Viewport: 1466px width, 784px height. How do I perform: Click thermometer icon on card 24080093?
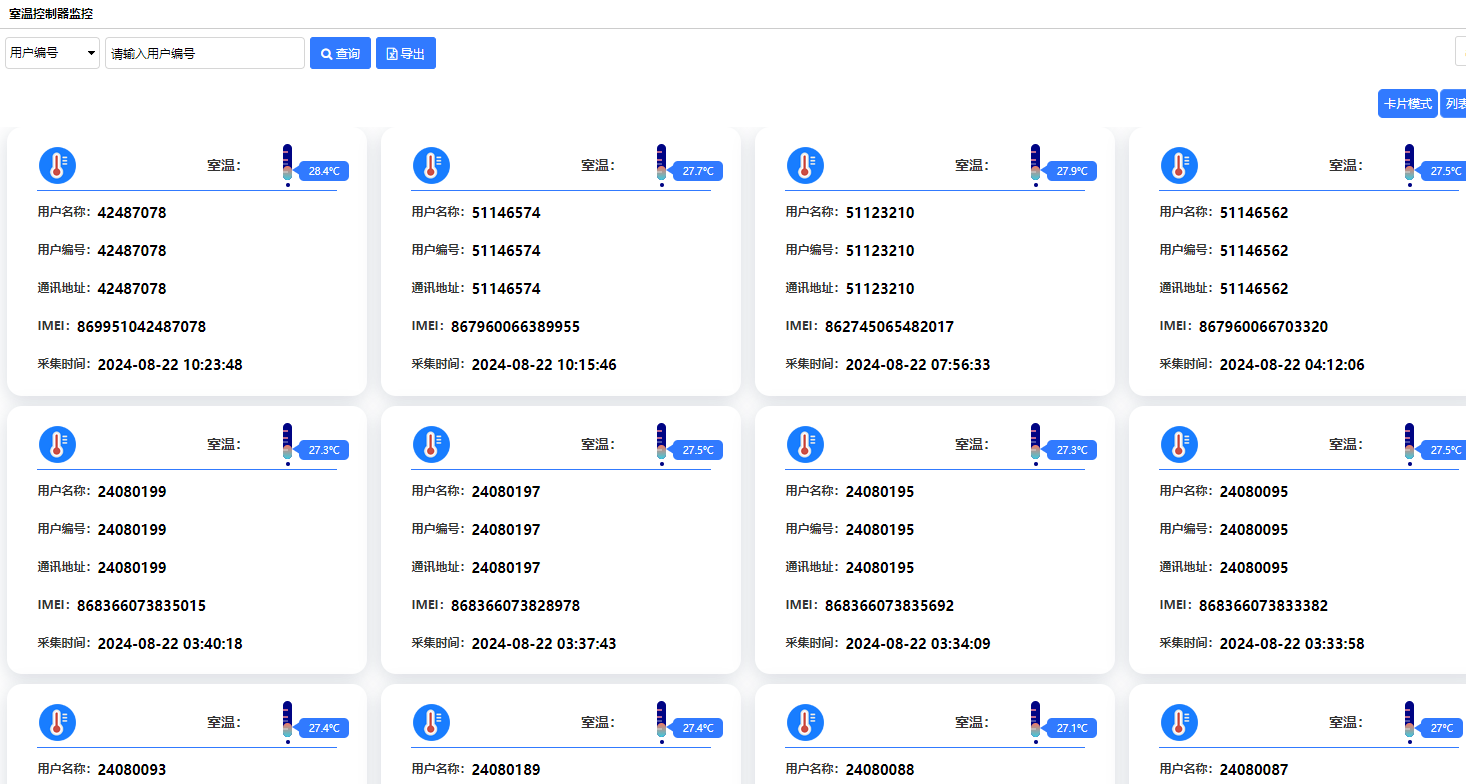pos(57,722)
